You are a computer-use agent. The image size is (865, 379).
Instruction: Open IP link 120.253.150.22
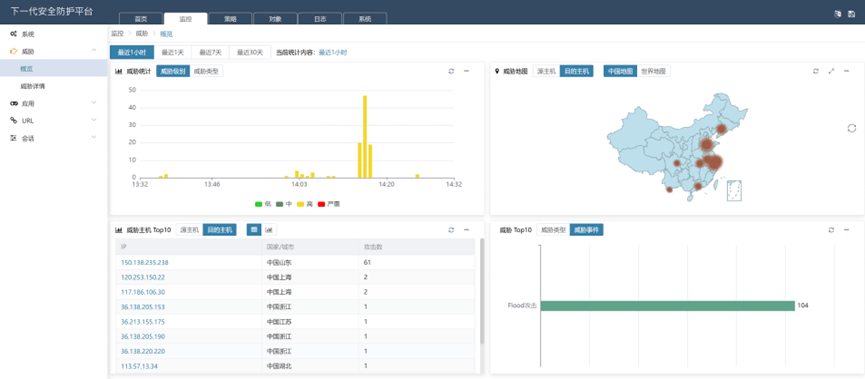pos(142,277)
